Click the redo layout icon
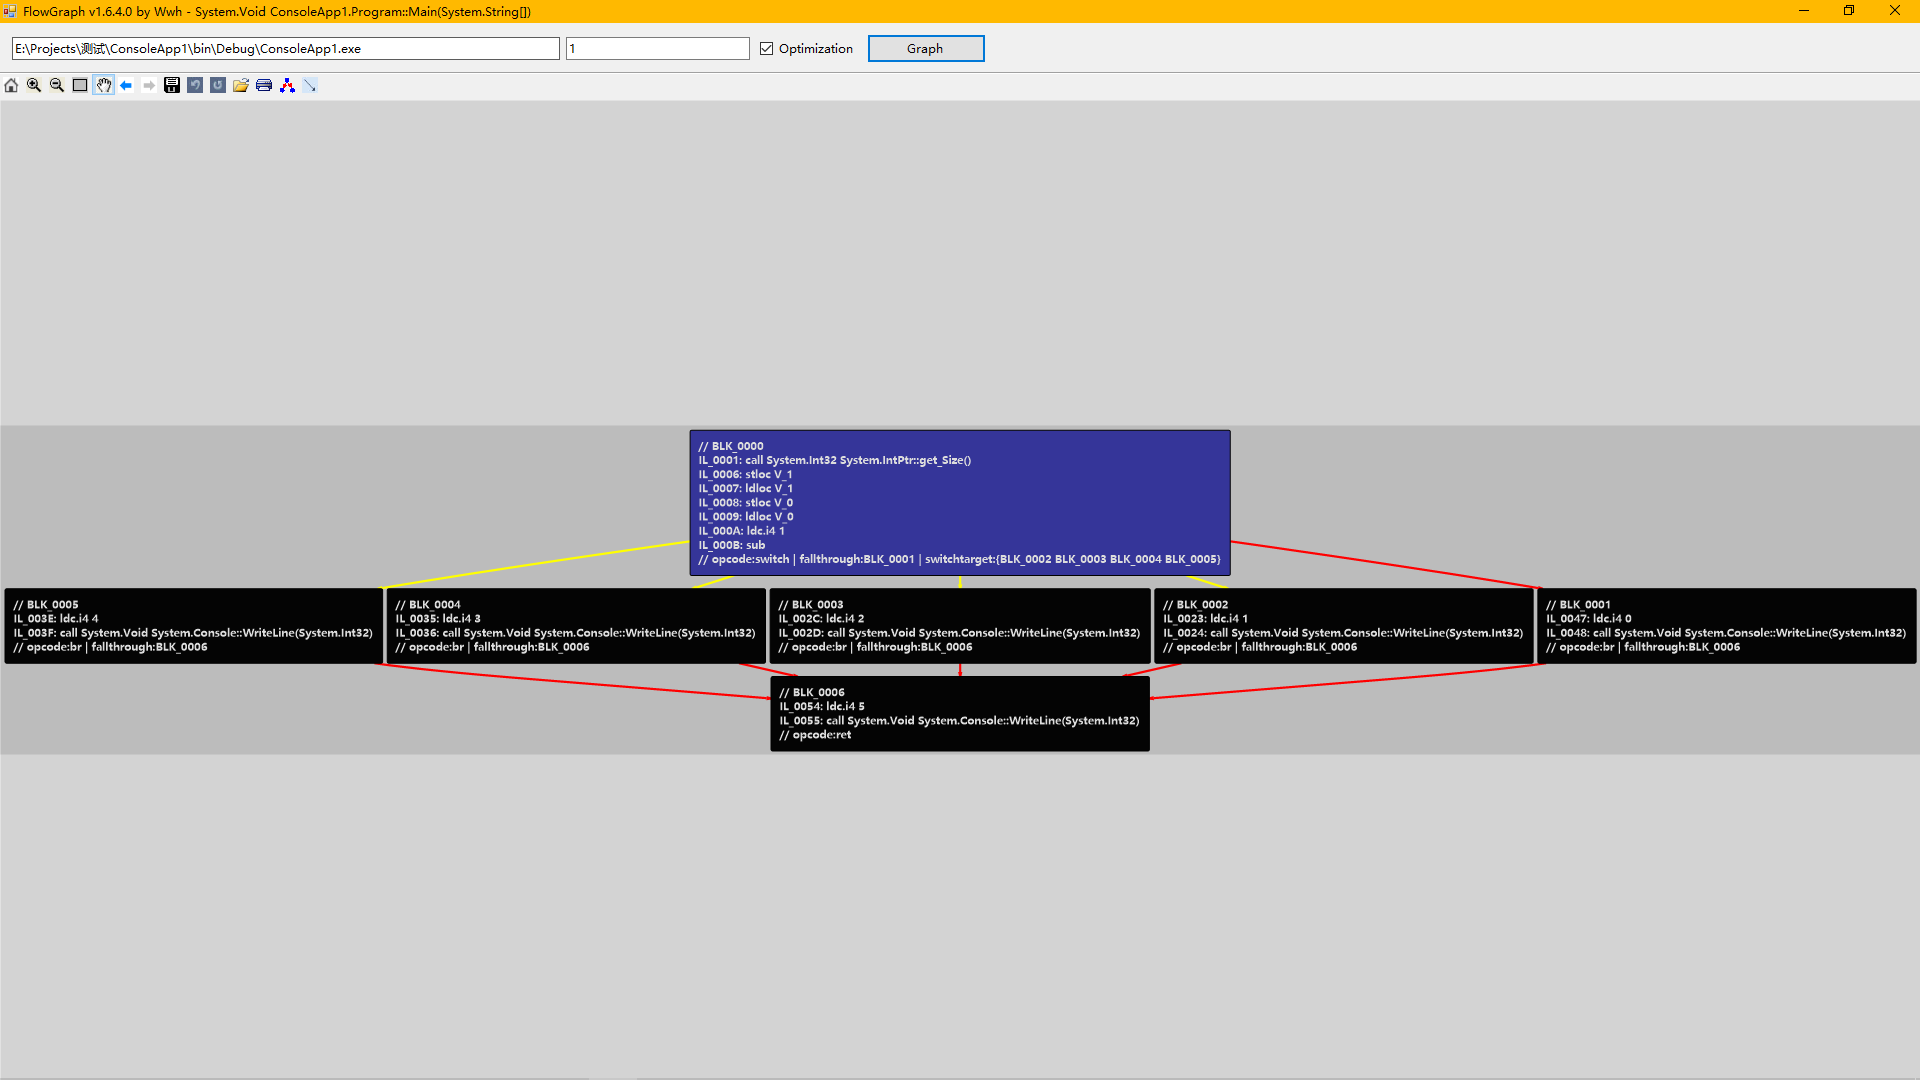 [218, 86]
